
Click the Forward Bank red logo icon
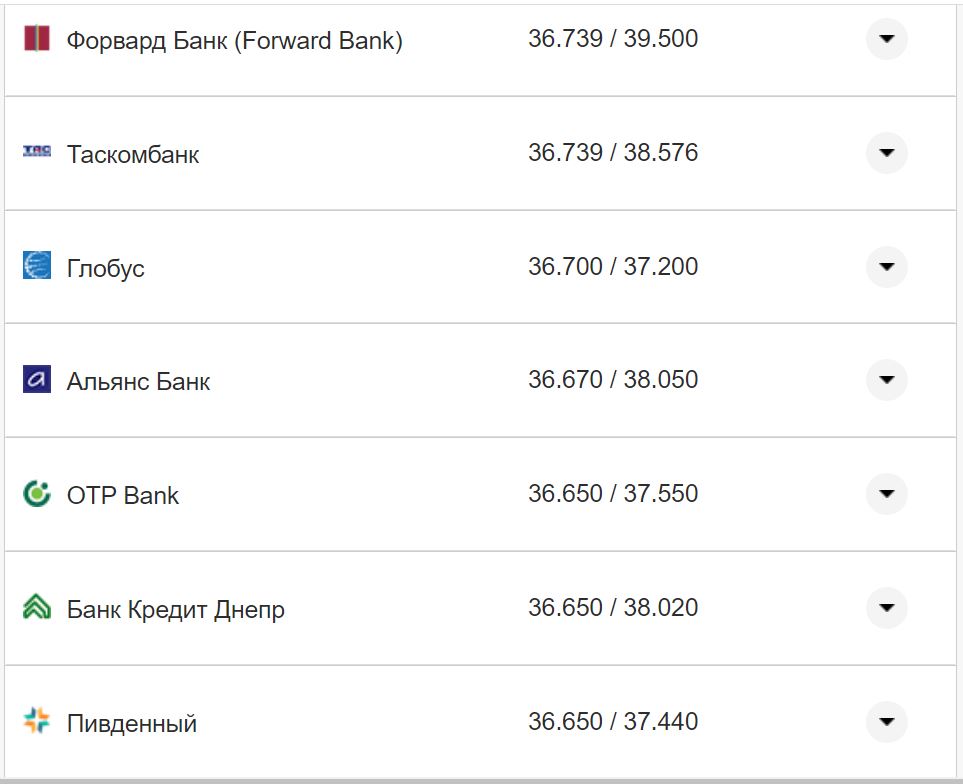tap(36, 40)
